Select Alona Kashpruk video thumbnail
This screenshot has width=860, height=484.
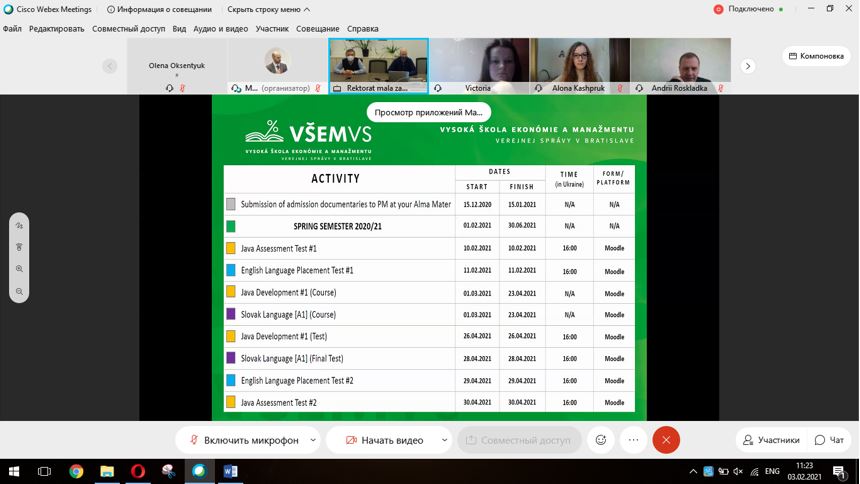(579, 66)
